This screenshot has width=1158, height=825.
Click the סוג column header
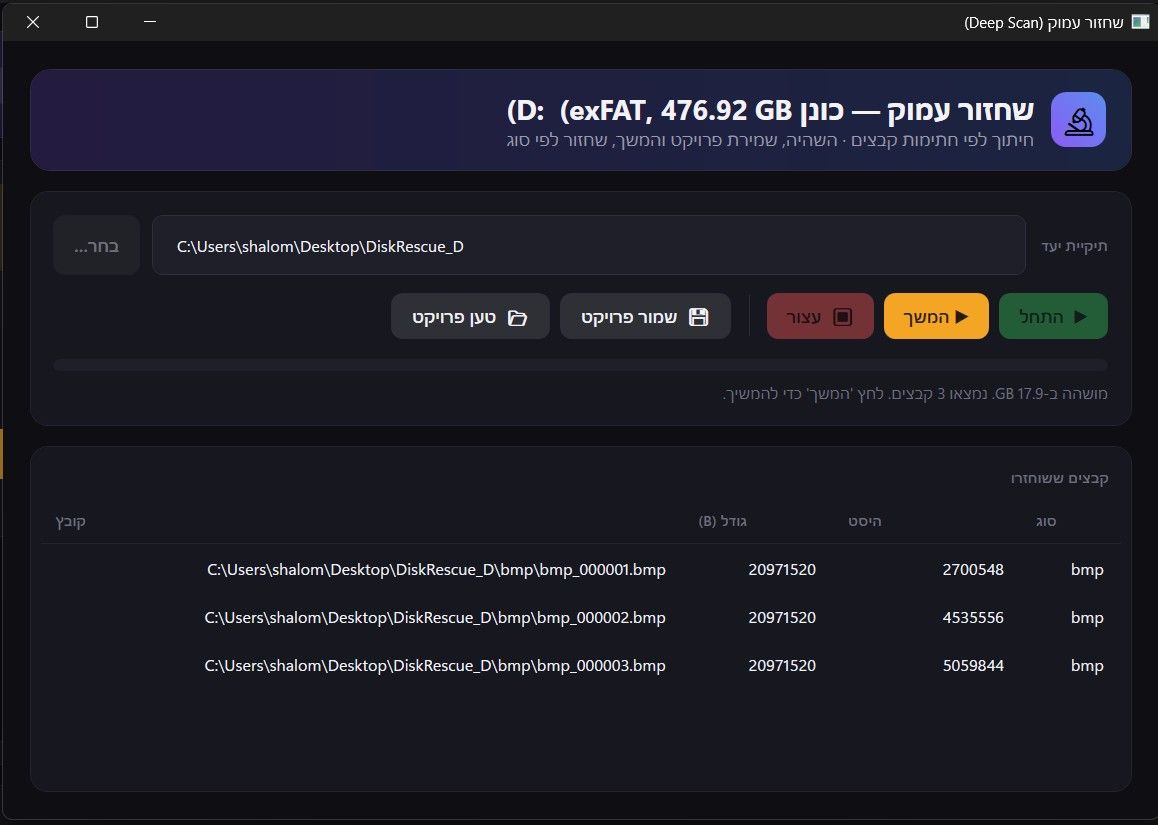click(x=1046, y=521)
